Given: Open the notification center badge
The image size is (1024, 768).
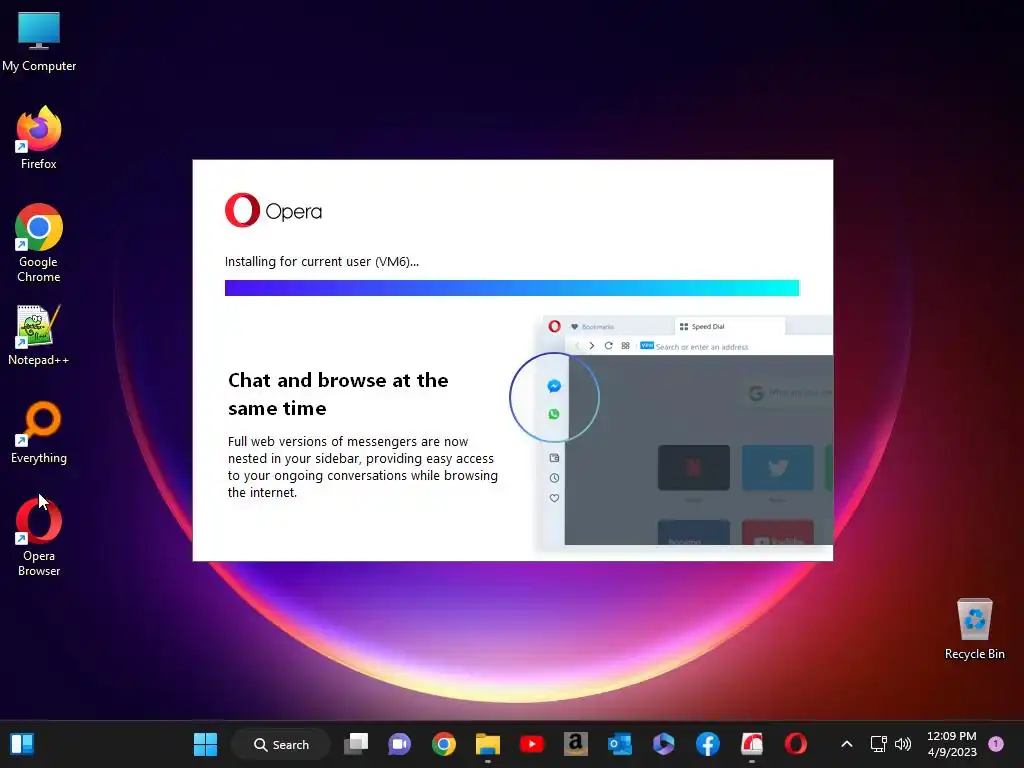Looking at the screenshot, I should point(996,744).
